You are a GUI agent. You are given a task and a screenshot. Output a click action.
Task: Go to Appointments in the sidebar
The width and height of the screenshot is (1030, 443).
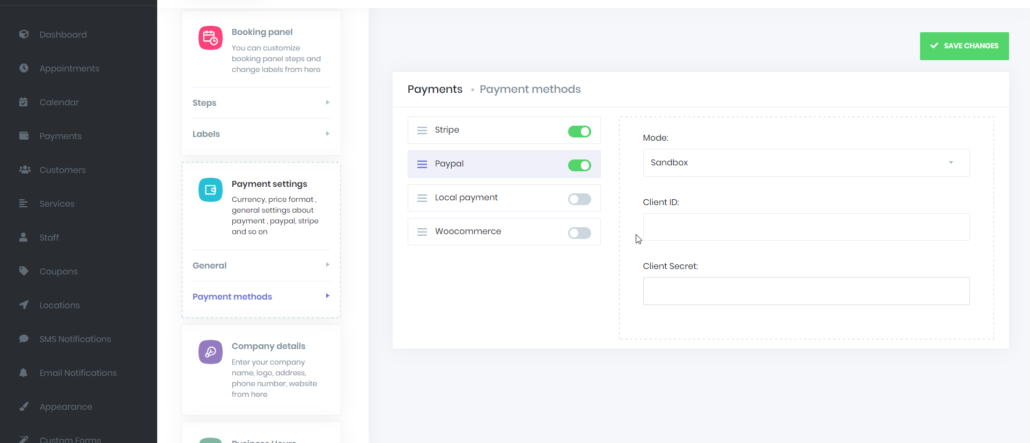(69, 68)
